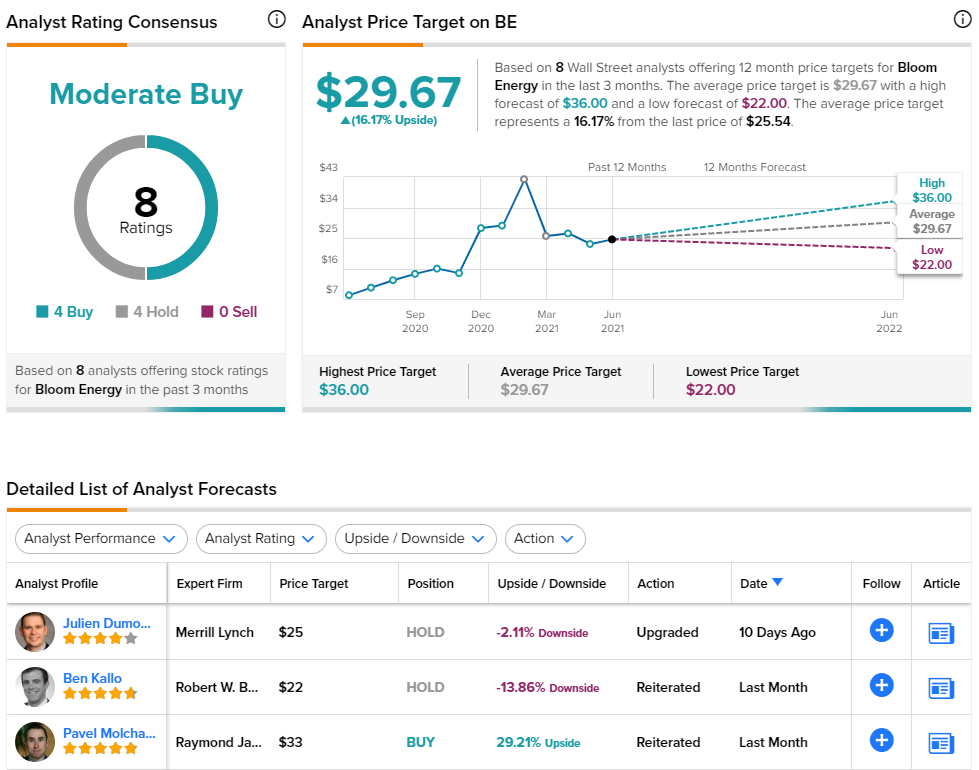This screenshot has width=979, height=770.
Task: Click the Merrill Lynch firm cell
Action: point(215,632)
